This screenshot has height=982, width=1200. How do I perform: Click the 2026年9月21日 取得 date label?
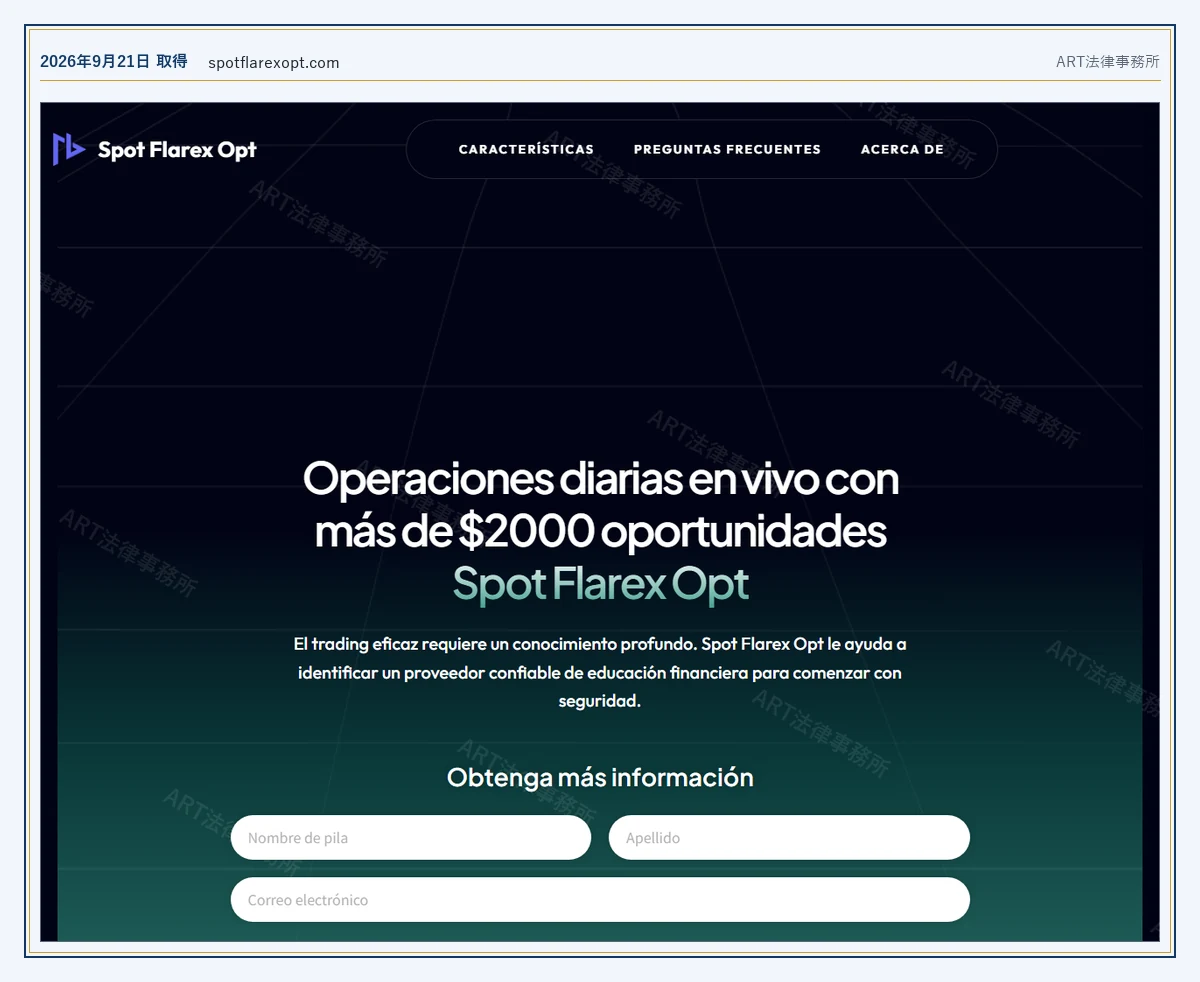coord(114,62)
